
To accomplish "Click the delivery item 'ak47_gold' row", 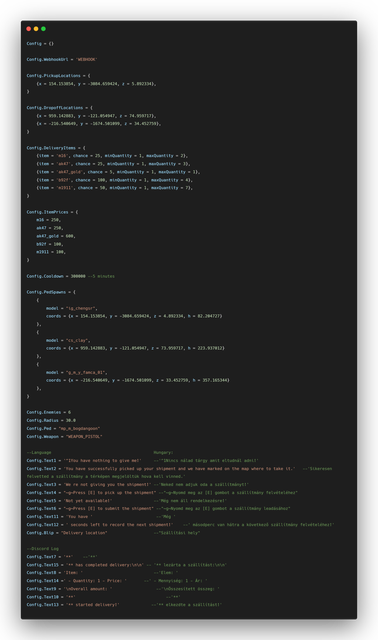I will pyautogui.click(x=118, y=172).
